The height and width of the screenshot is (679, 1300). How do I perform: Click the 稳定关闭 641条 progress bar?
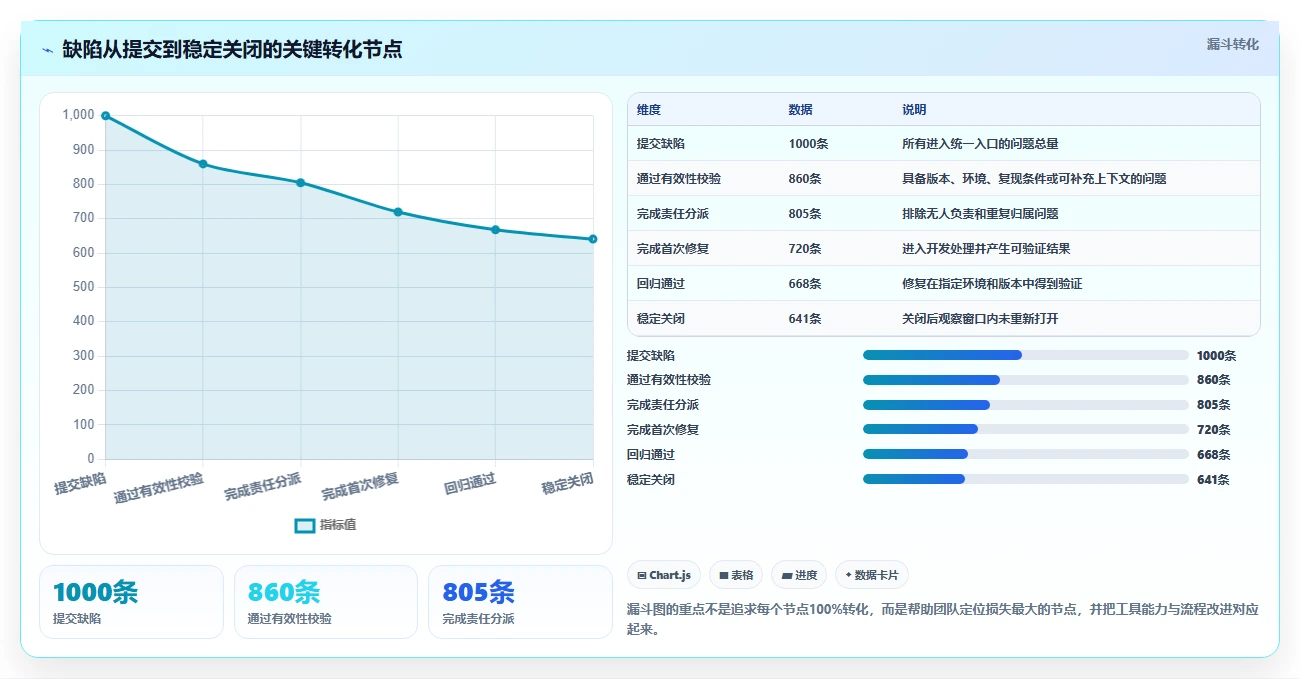click(1026, 479)
